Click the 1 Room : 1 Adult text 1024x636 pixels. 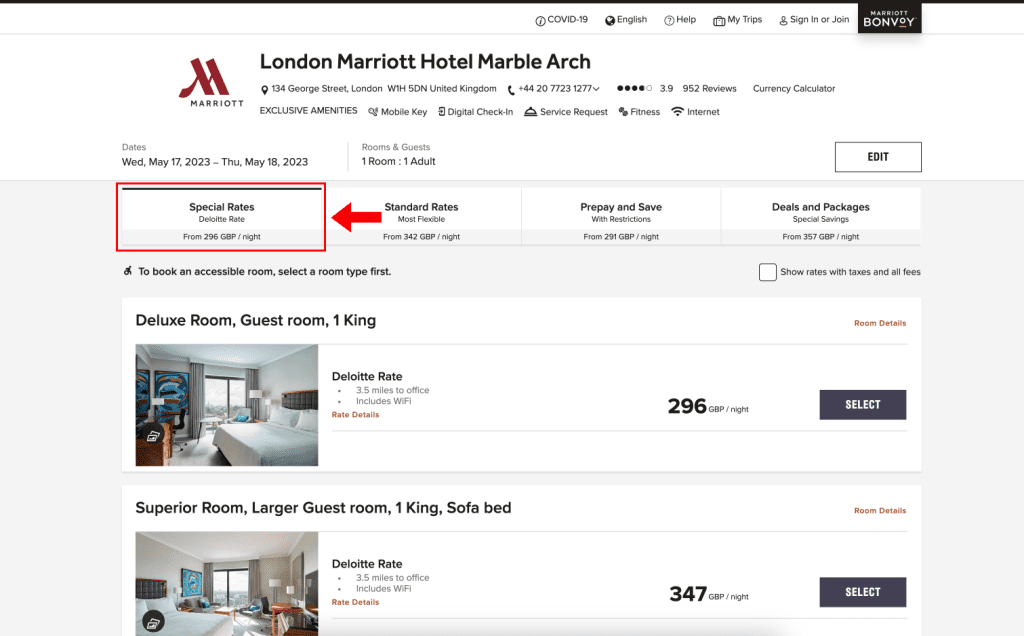point(398,161)
